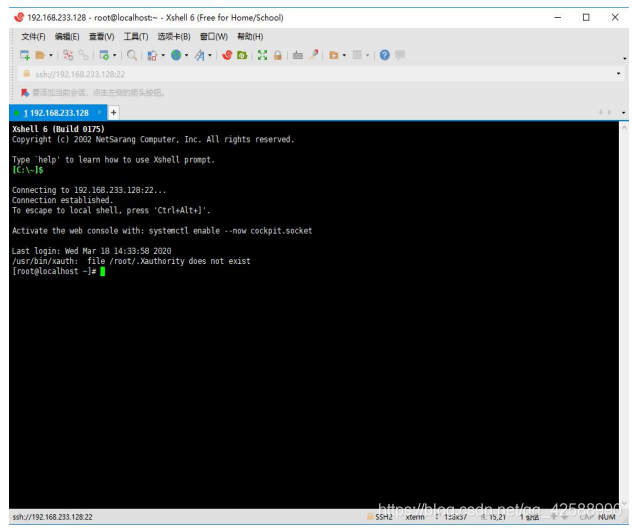Click the Disconnect toolbar icon
Image resolution: width=632 pixels, height=529 pixels.
pyautogui.click(x=68, y=55)
